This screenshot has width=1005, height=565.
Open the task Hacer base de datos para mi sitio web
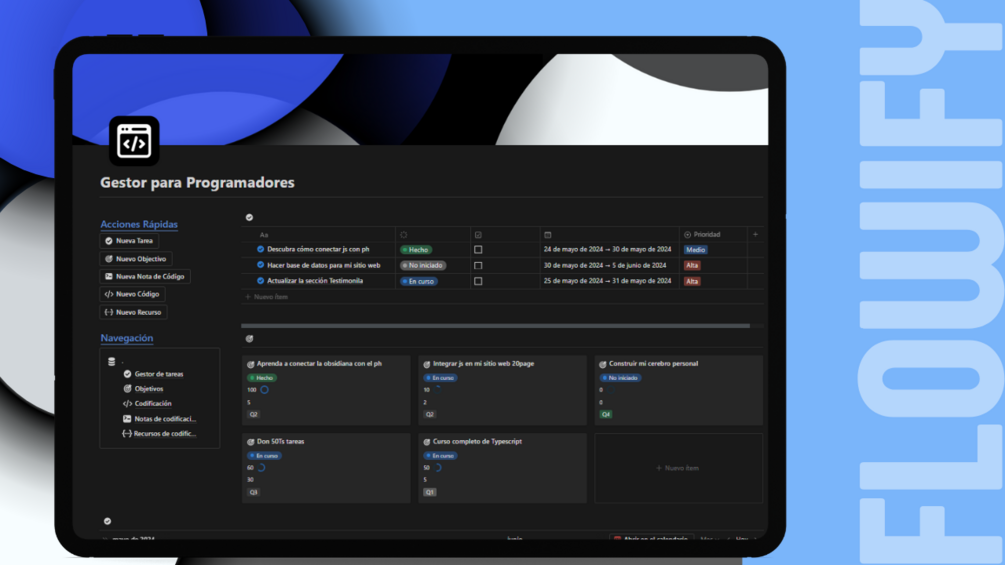324,265
